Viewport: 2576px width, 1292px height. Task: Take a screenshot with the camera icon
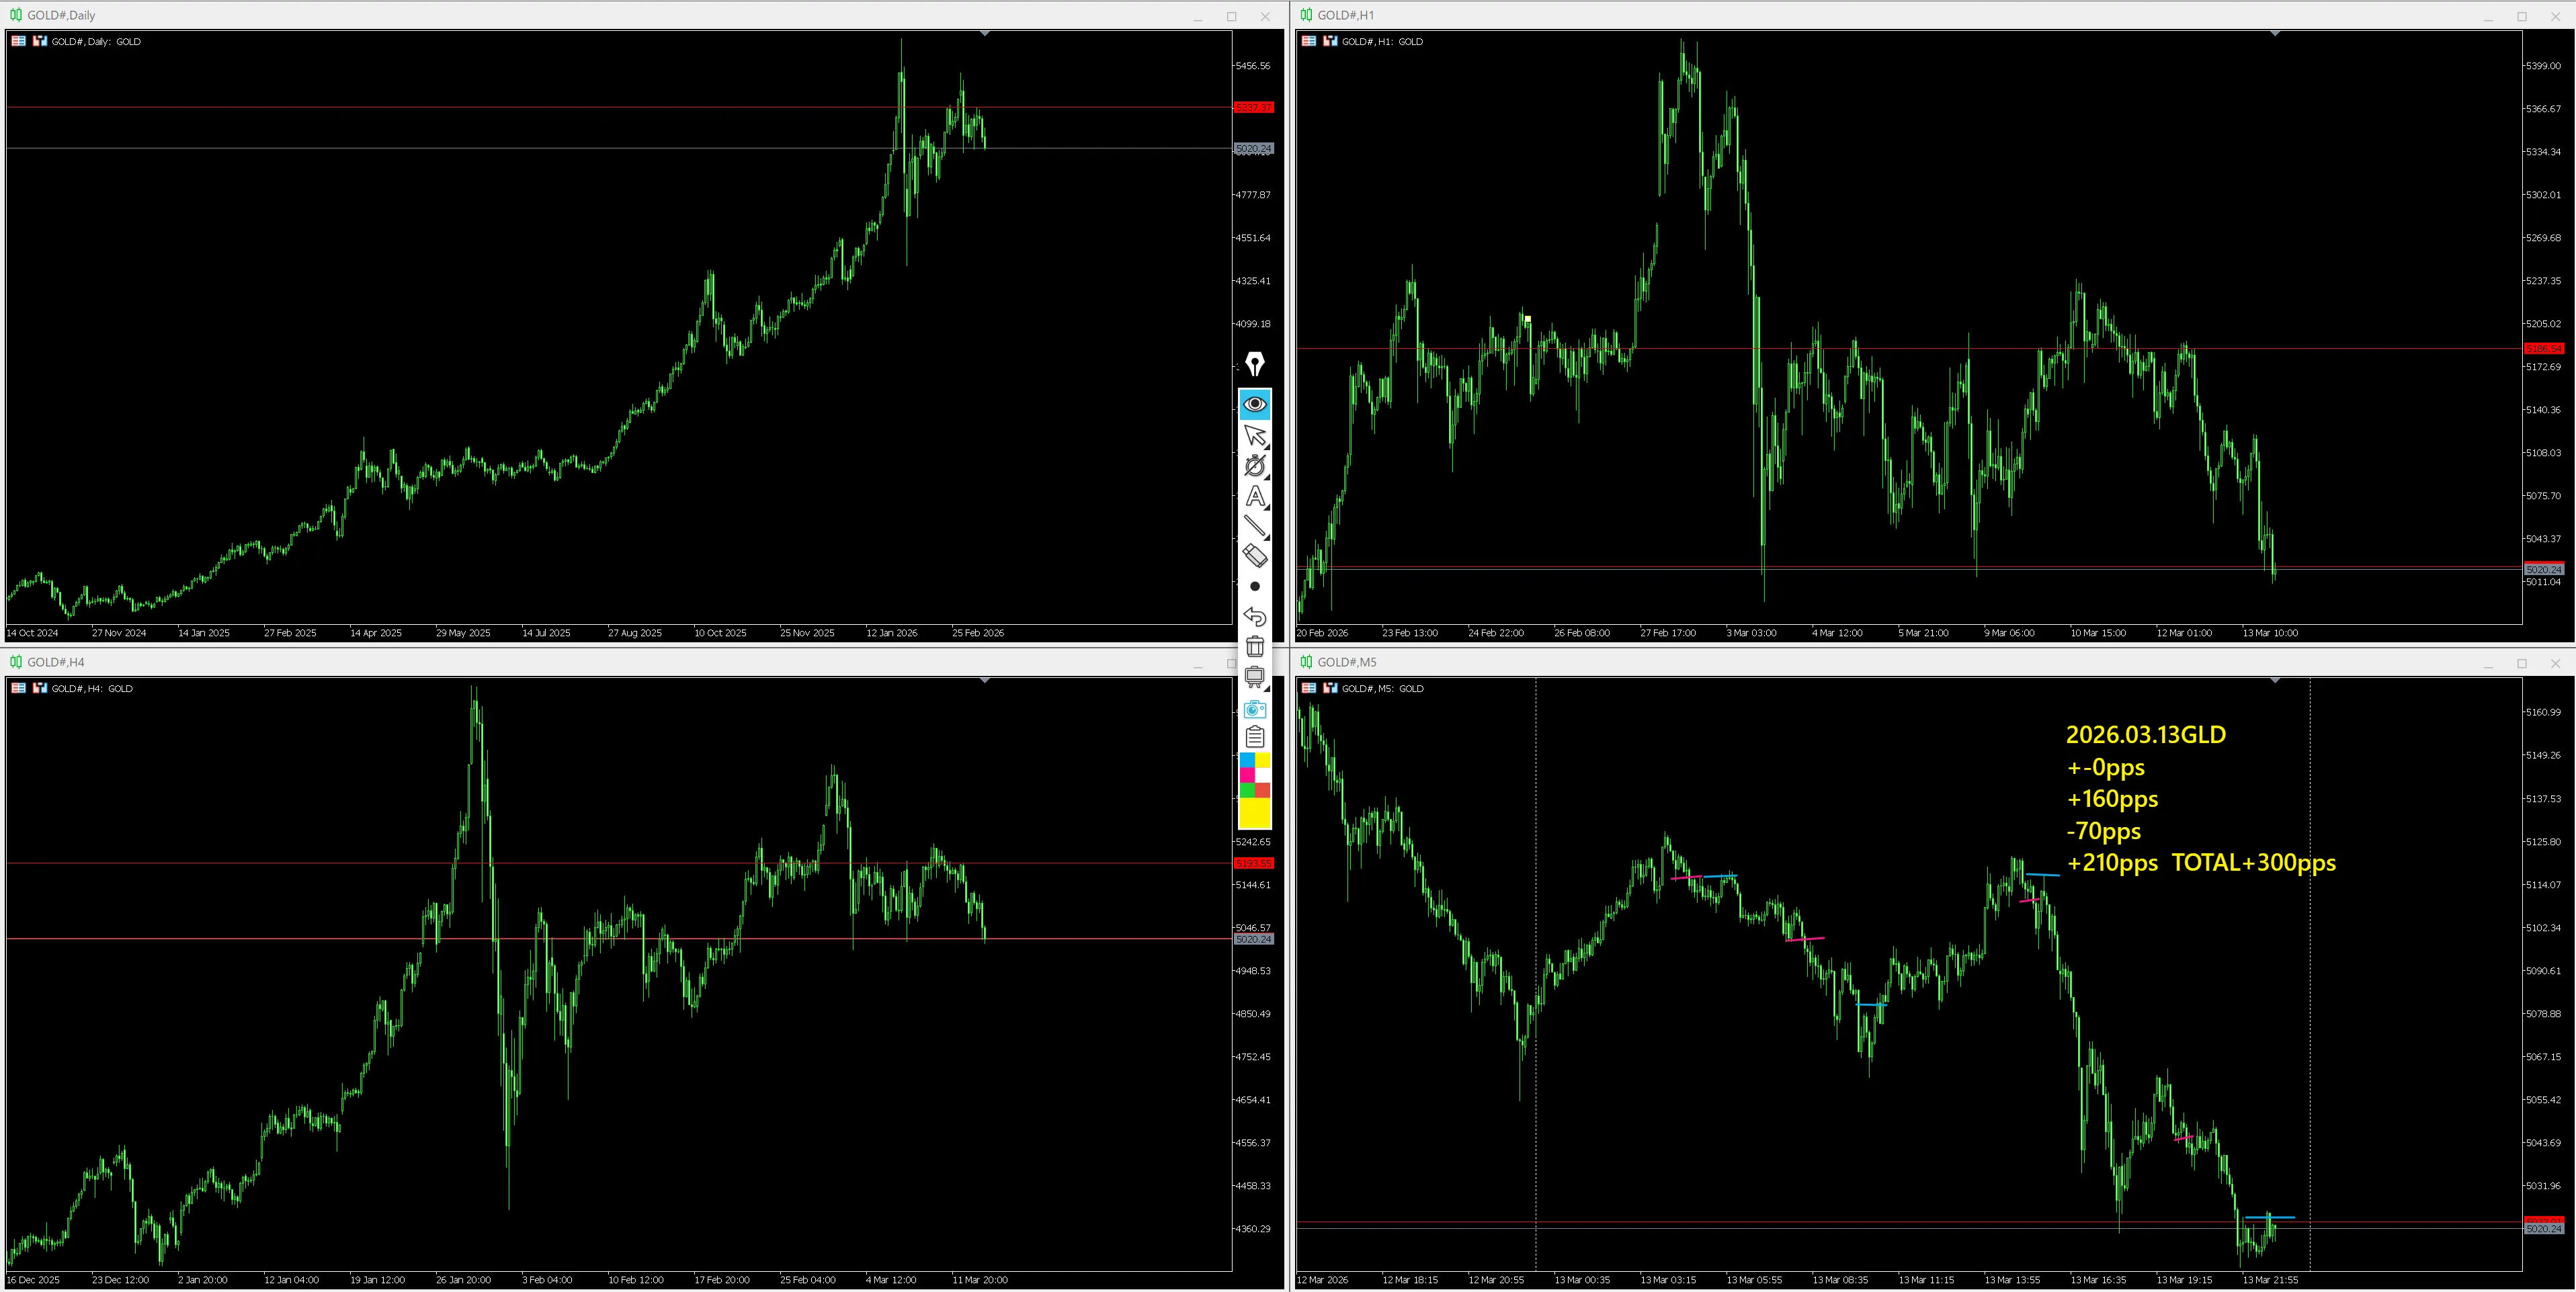pyautogui.click(x=1254, y=709)
